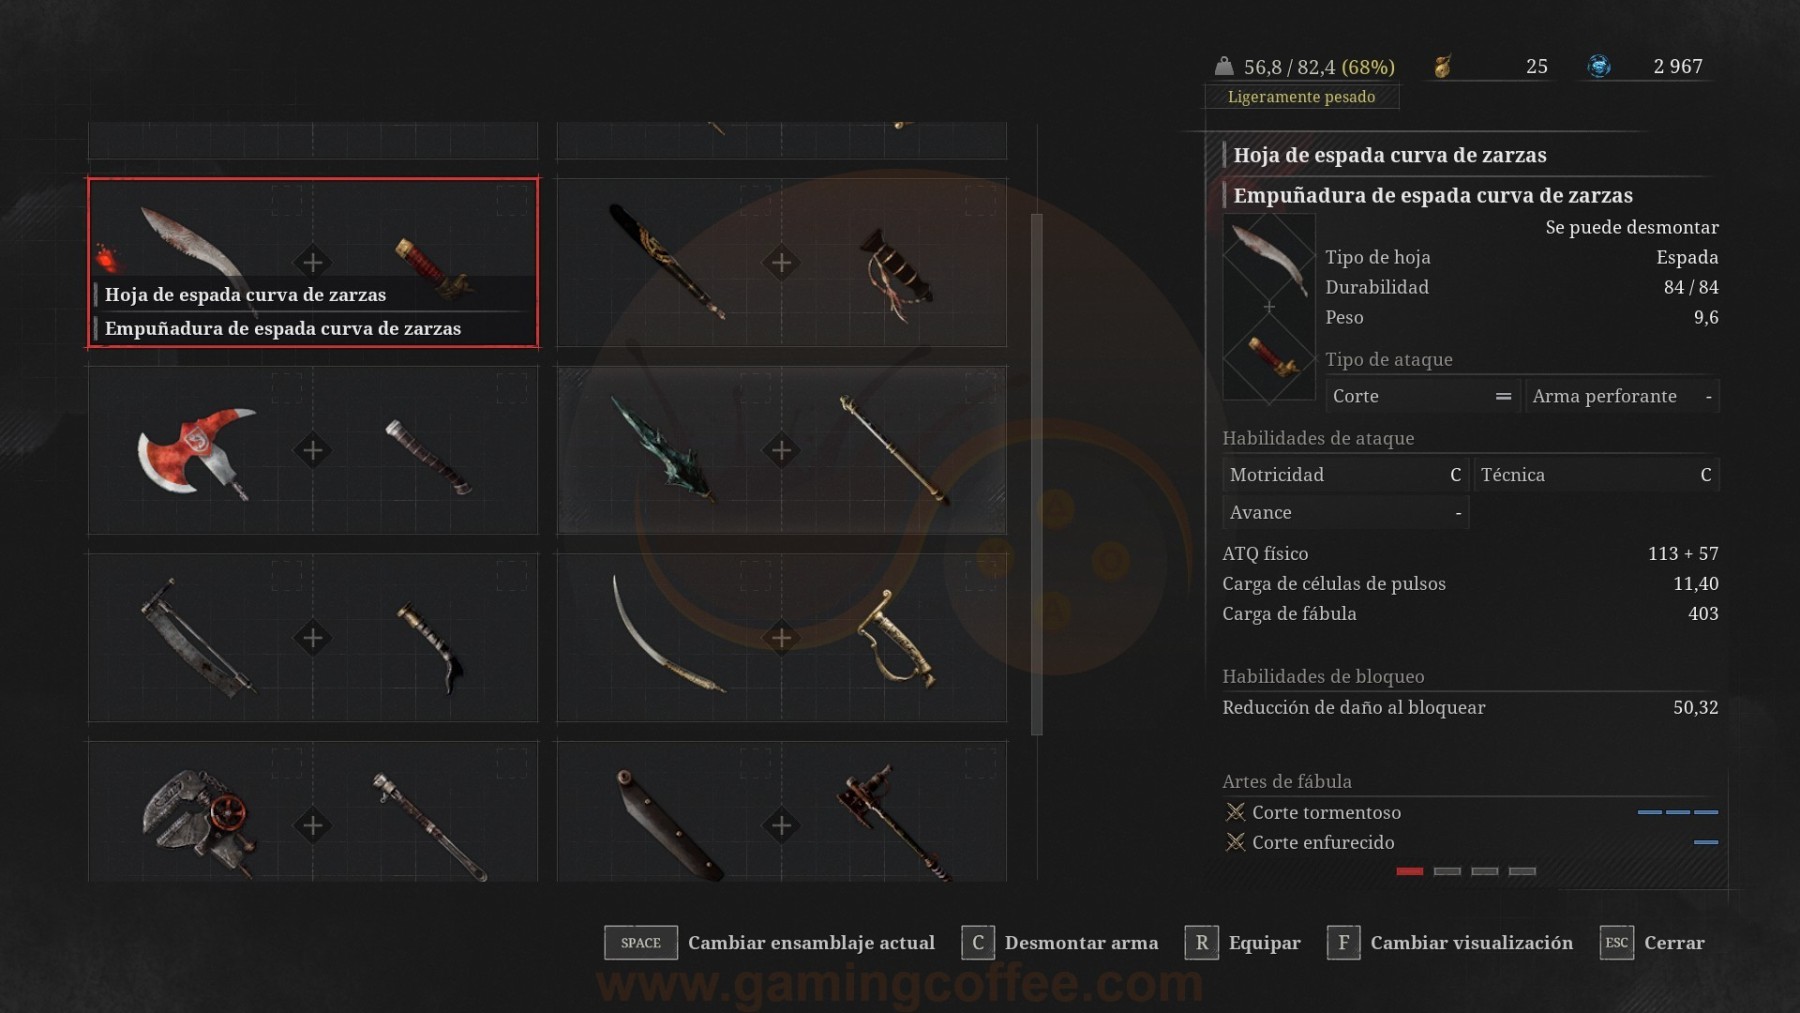Select the red axe blade icon
Viewport: 1800px width, 1013px height.
196,452
